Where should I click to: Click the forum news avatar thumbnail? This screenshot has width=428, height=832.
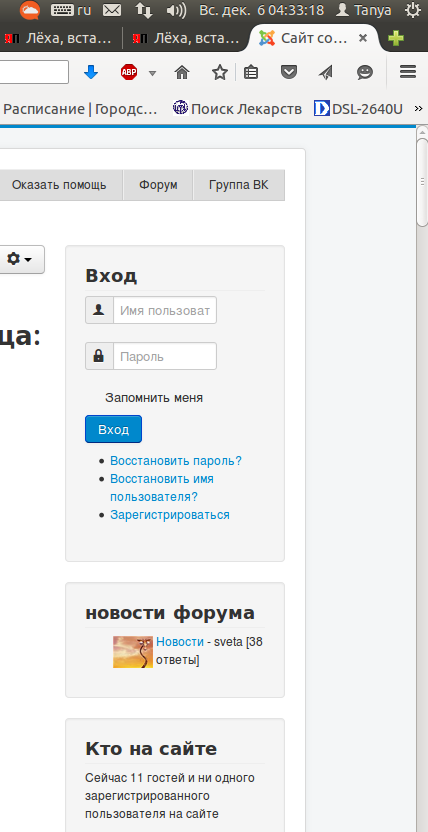coord(133,652)
